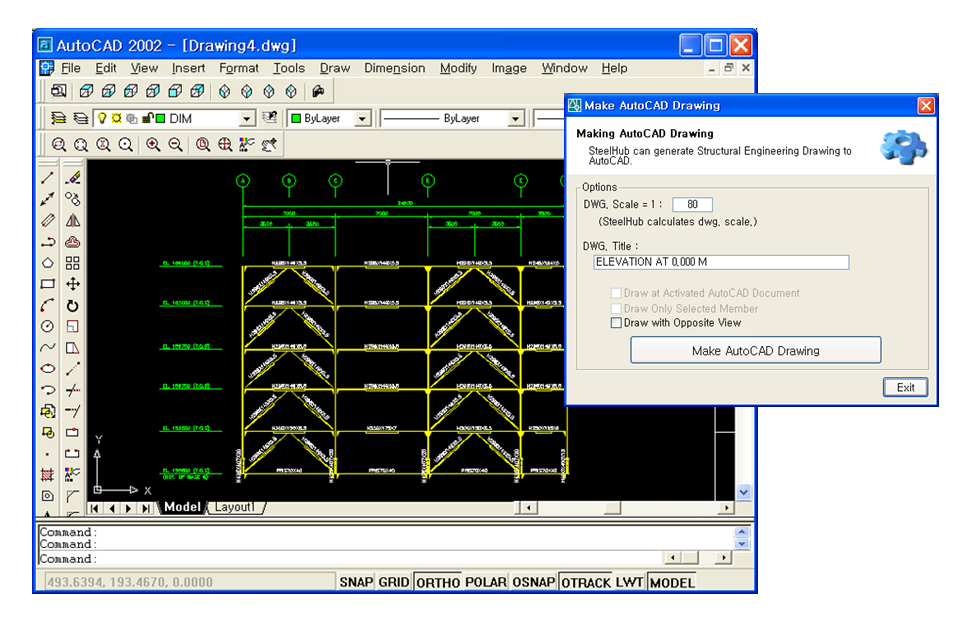Click the Zoom In plus magnifier

pyautogui.click(x=153, y=145)
